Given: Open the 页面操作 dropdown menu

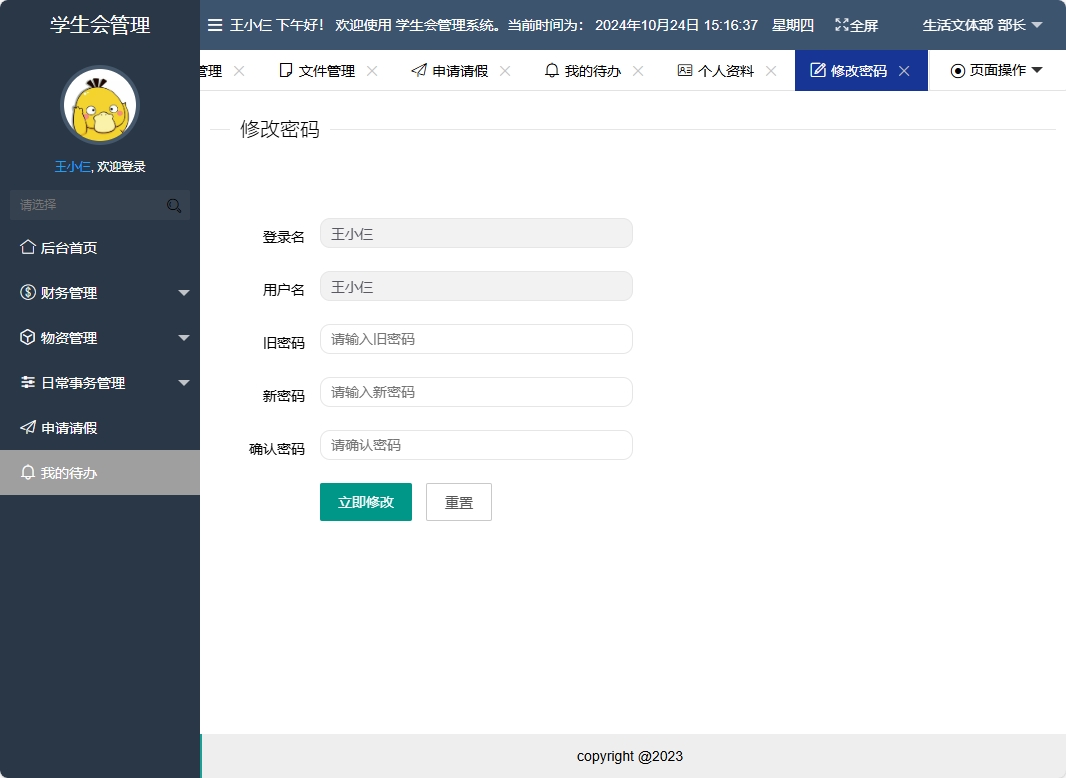Looking at the screenshot, I should coord(997,70).
